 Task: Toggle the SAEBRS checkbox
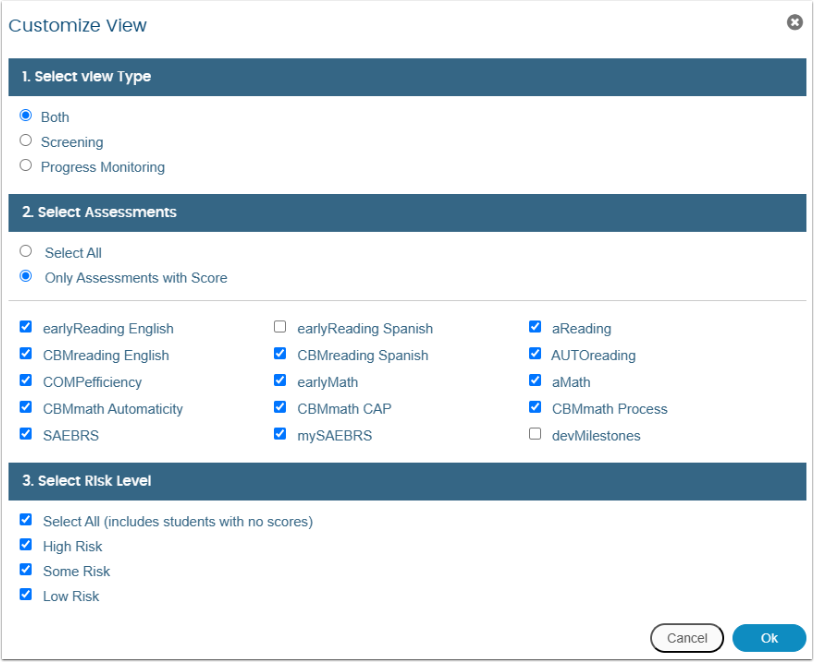25,434
